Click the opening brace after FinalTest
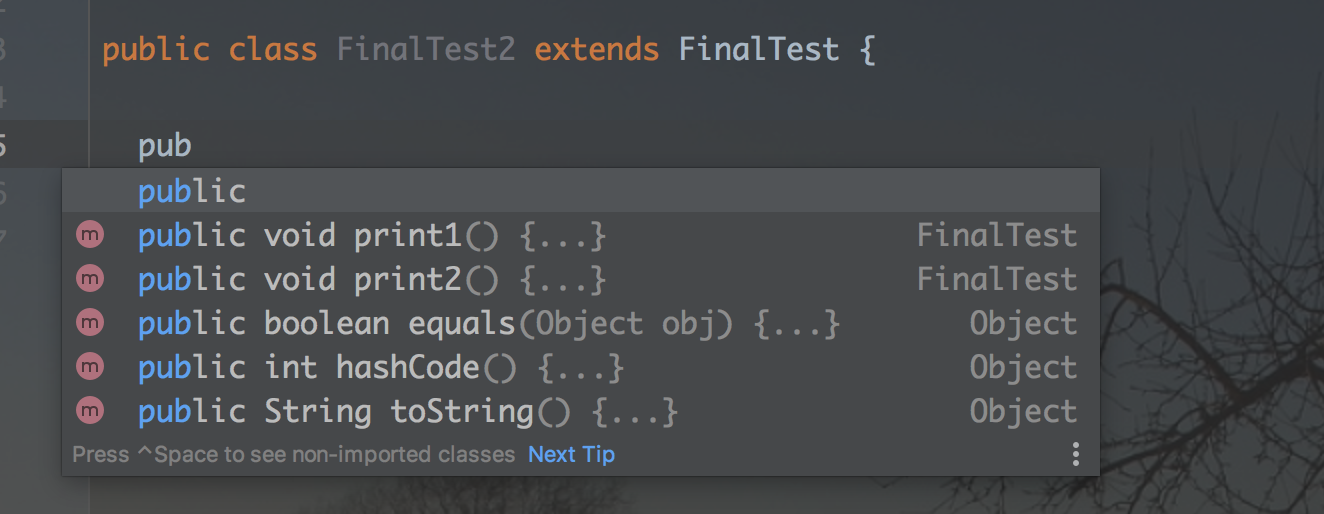The height and width of the screenshot is (514, 1324). tap(866, 49)
